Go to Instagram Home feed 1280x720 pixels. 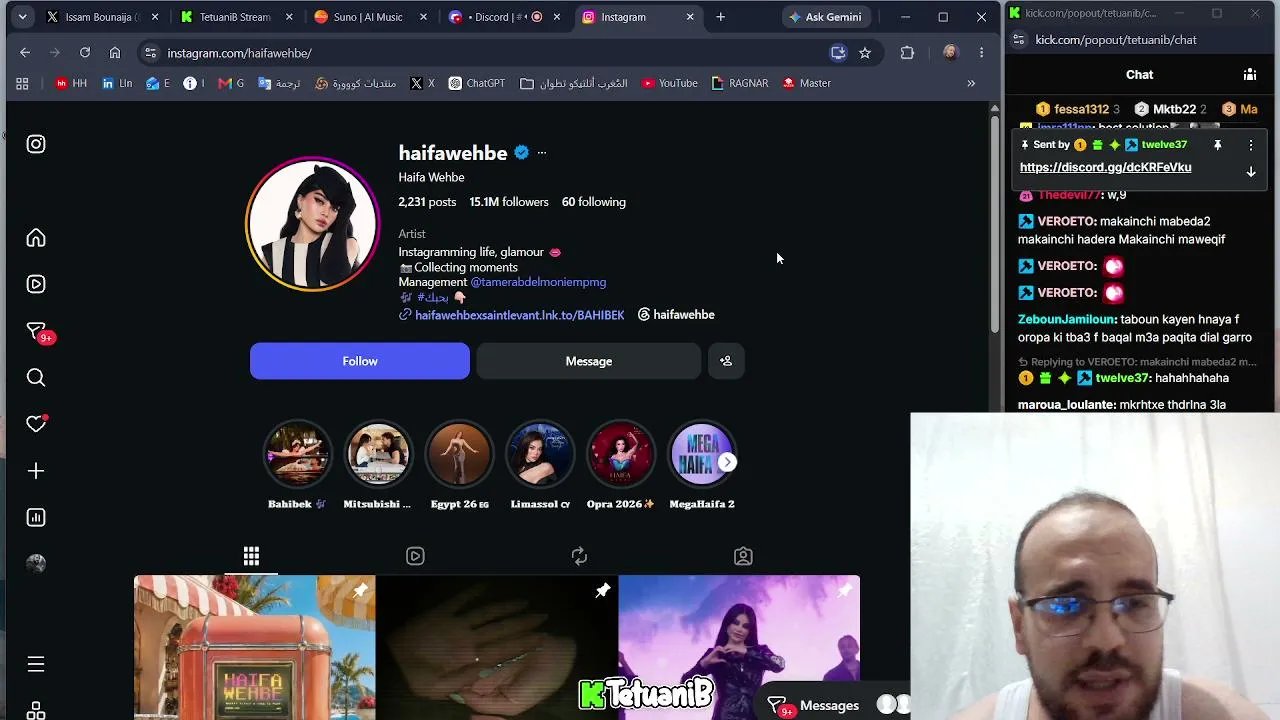pyautogui.click(x=36, y=238)
